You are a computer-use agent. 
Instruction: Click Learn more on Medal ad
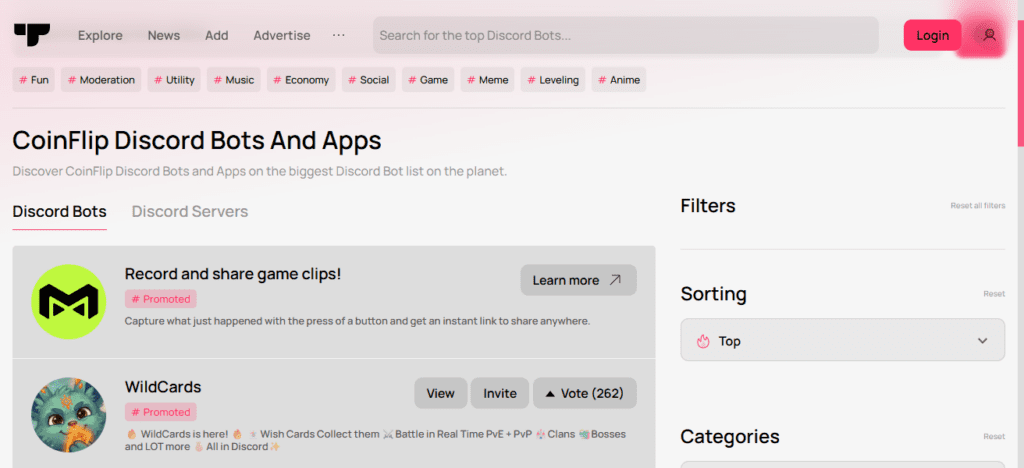coord(578,280)
